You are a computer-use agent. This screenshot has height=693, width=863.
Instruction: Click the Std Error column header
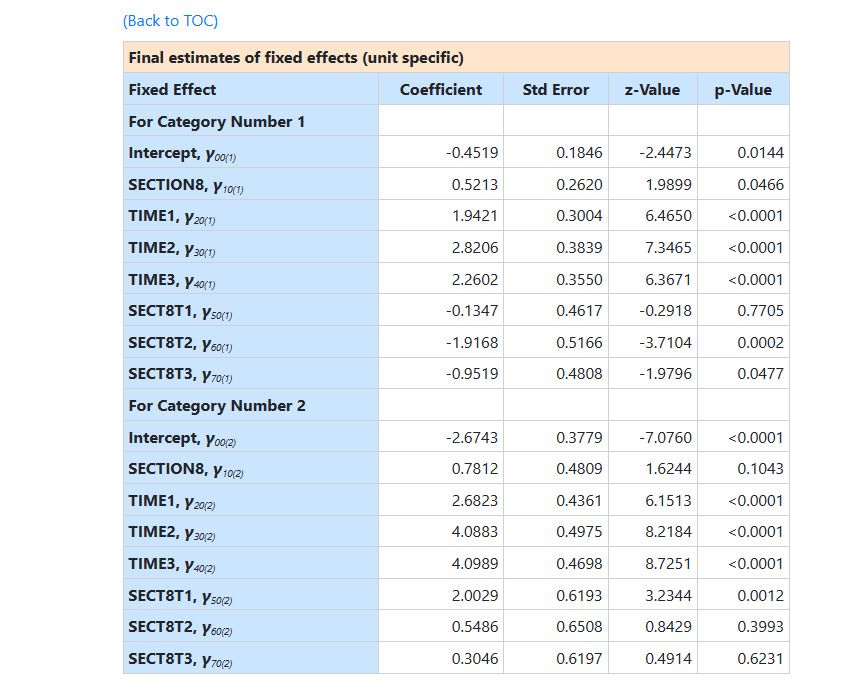[555, 90]
